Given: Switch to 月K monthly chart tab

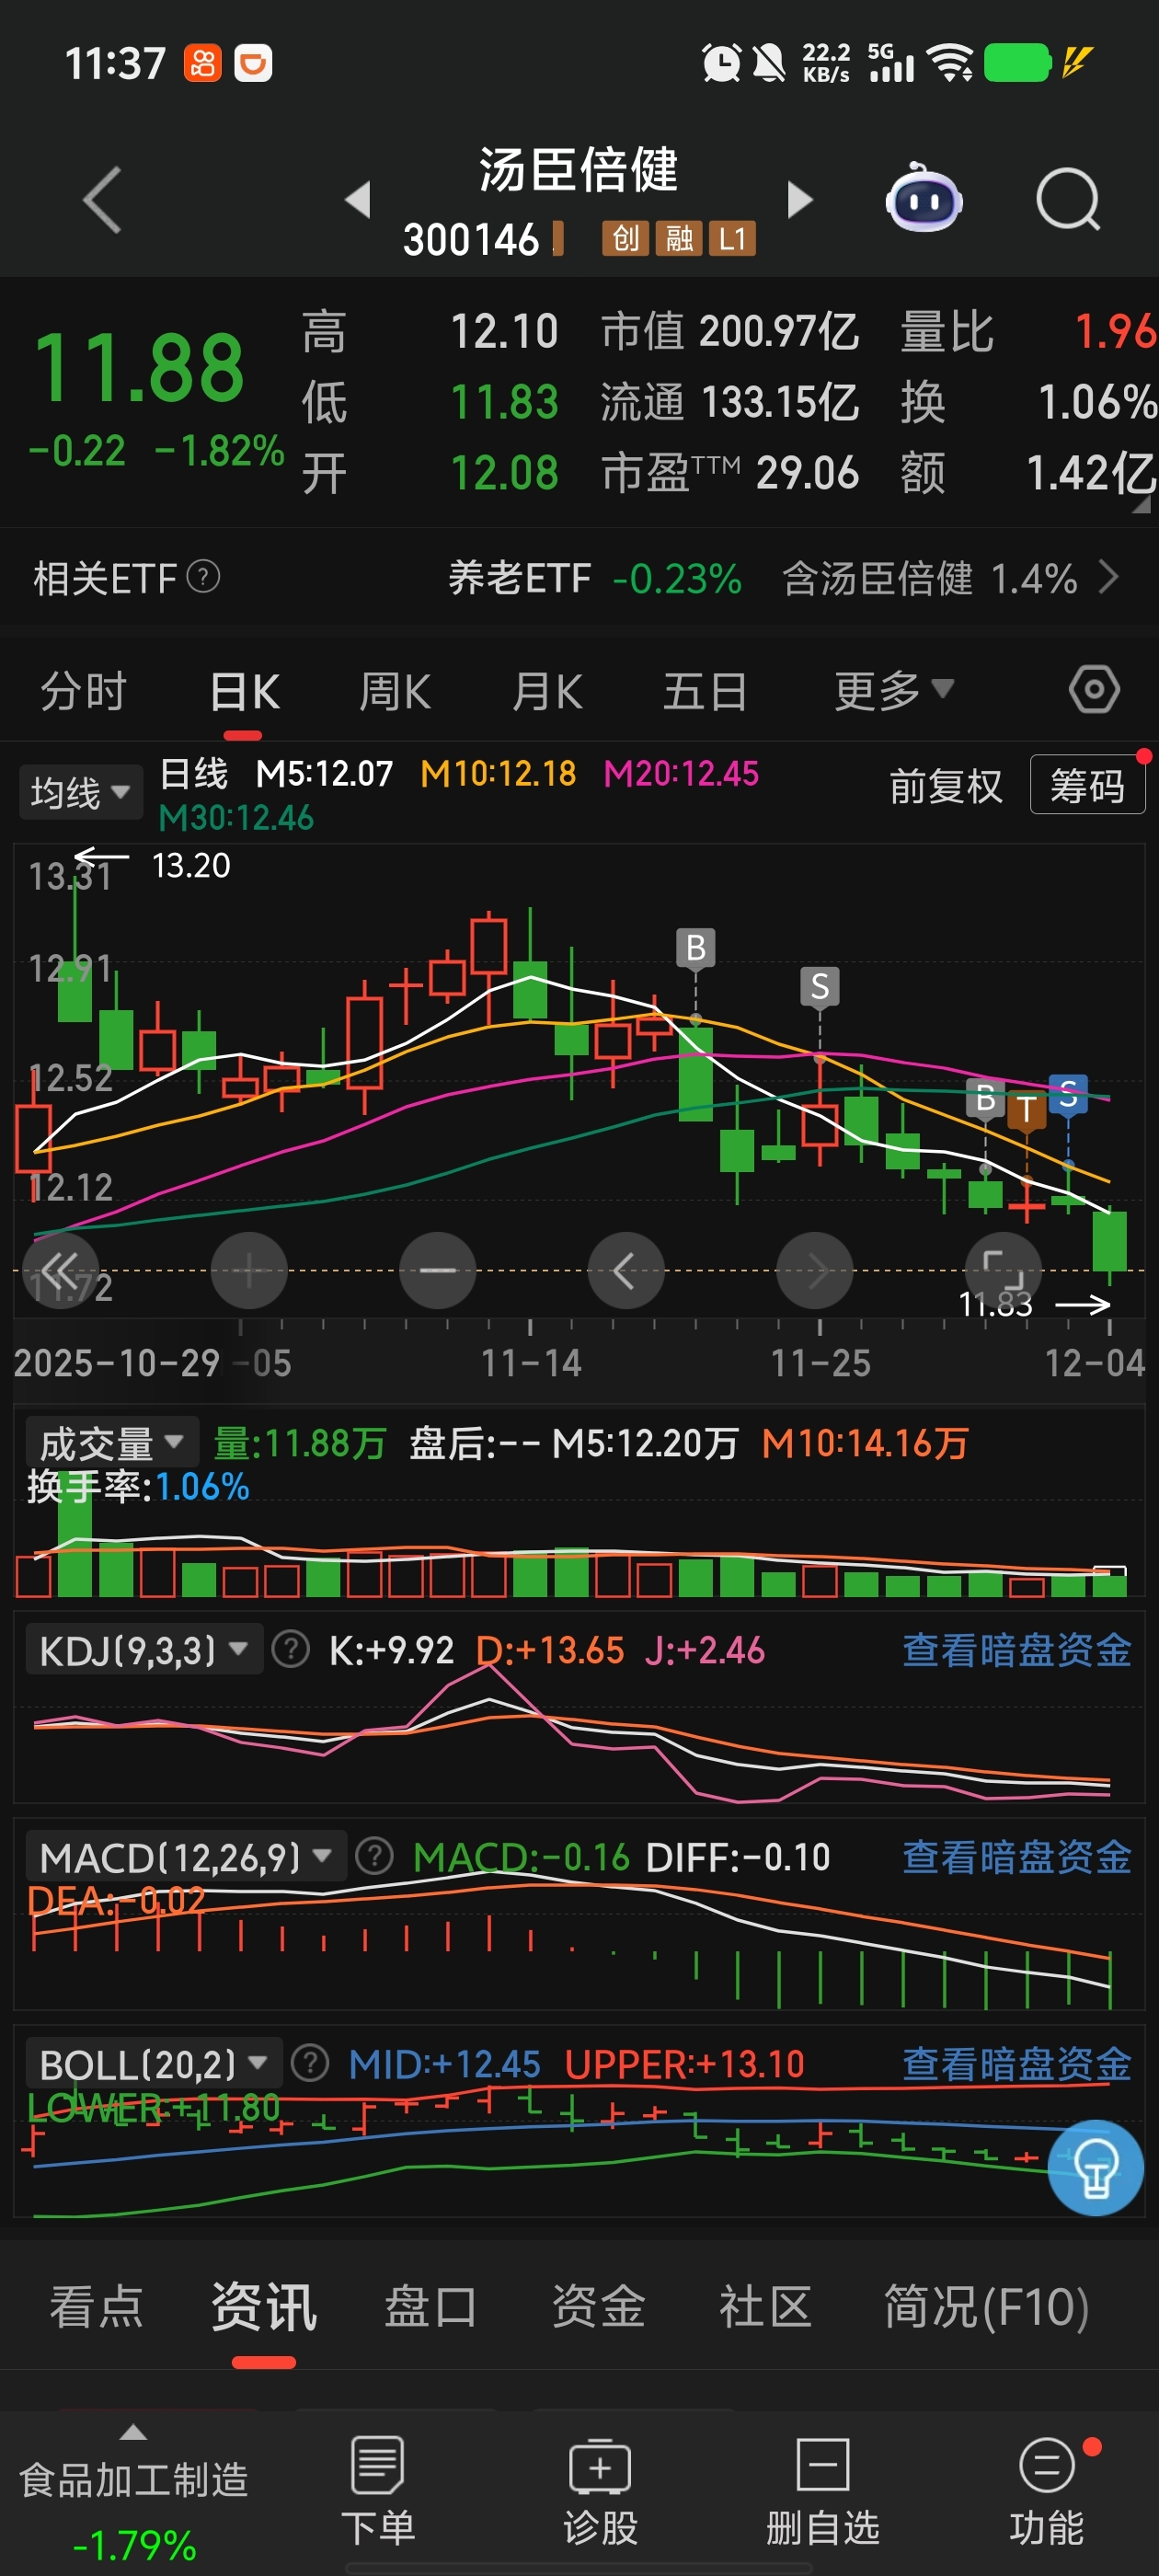Looking at the screenshot, I should tap(547, 691).
